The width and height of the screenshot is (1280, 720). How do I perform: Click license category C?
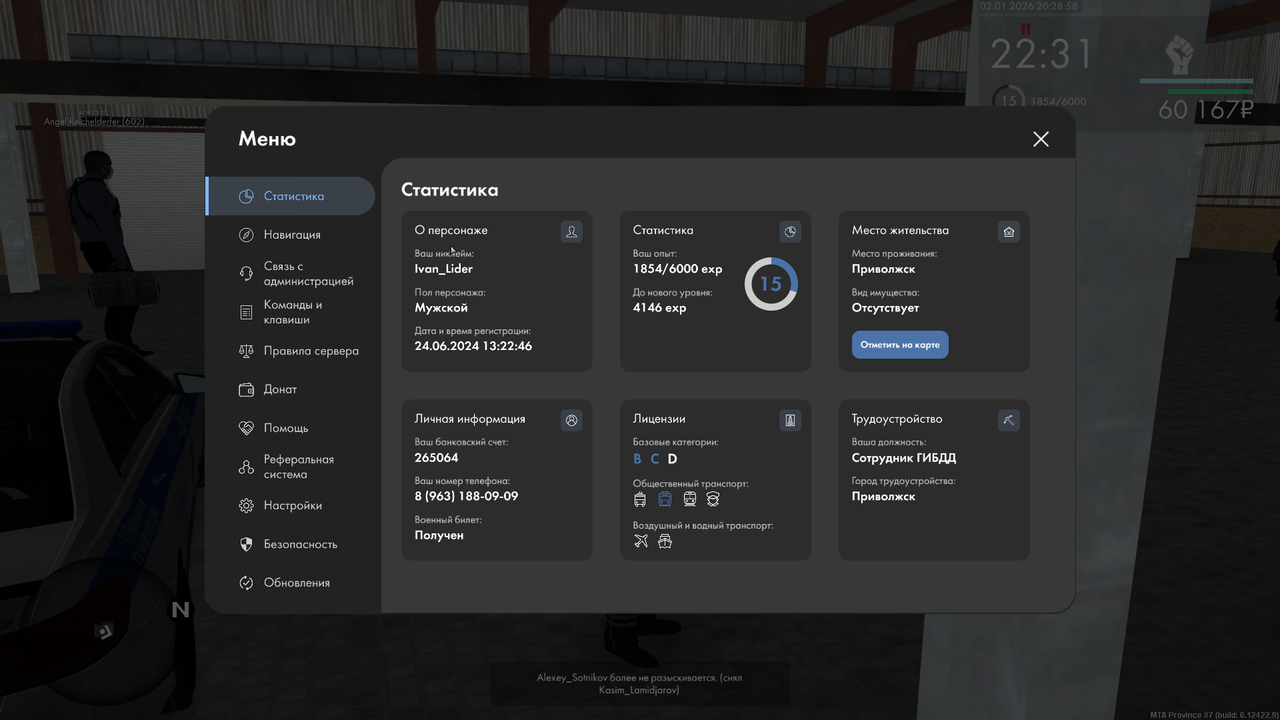coord(655,459)
